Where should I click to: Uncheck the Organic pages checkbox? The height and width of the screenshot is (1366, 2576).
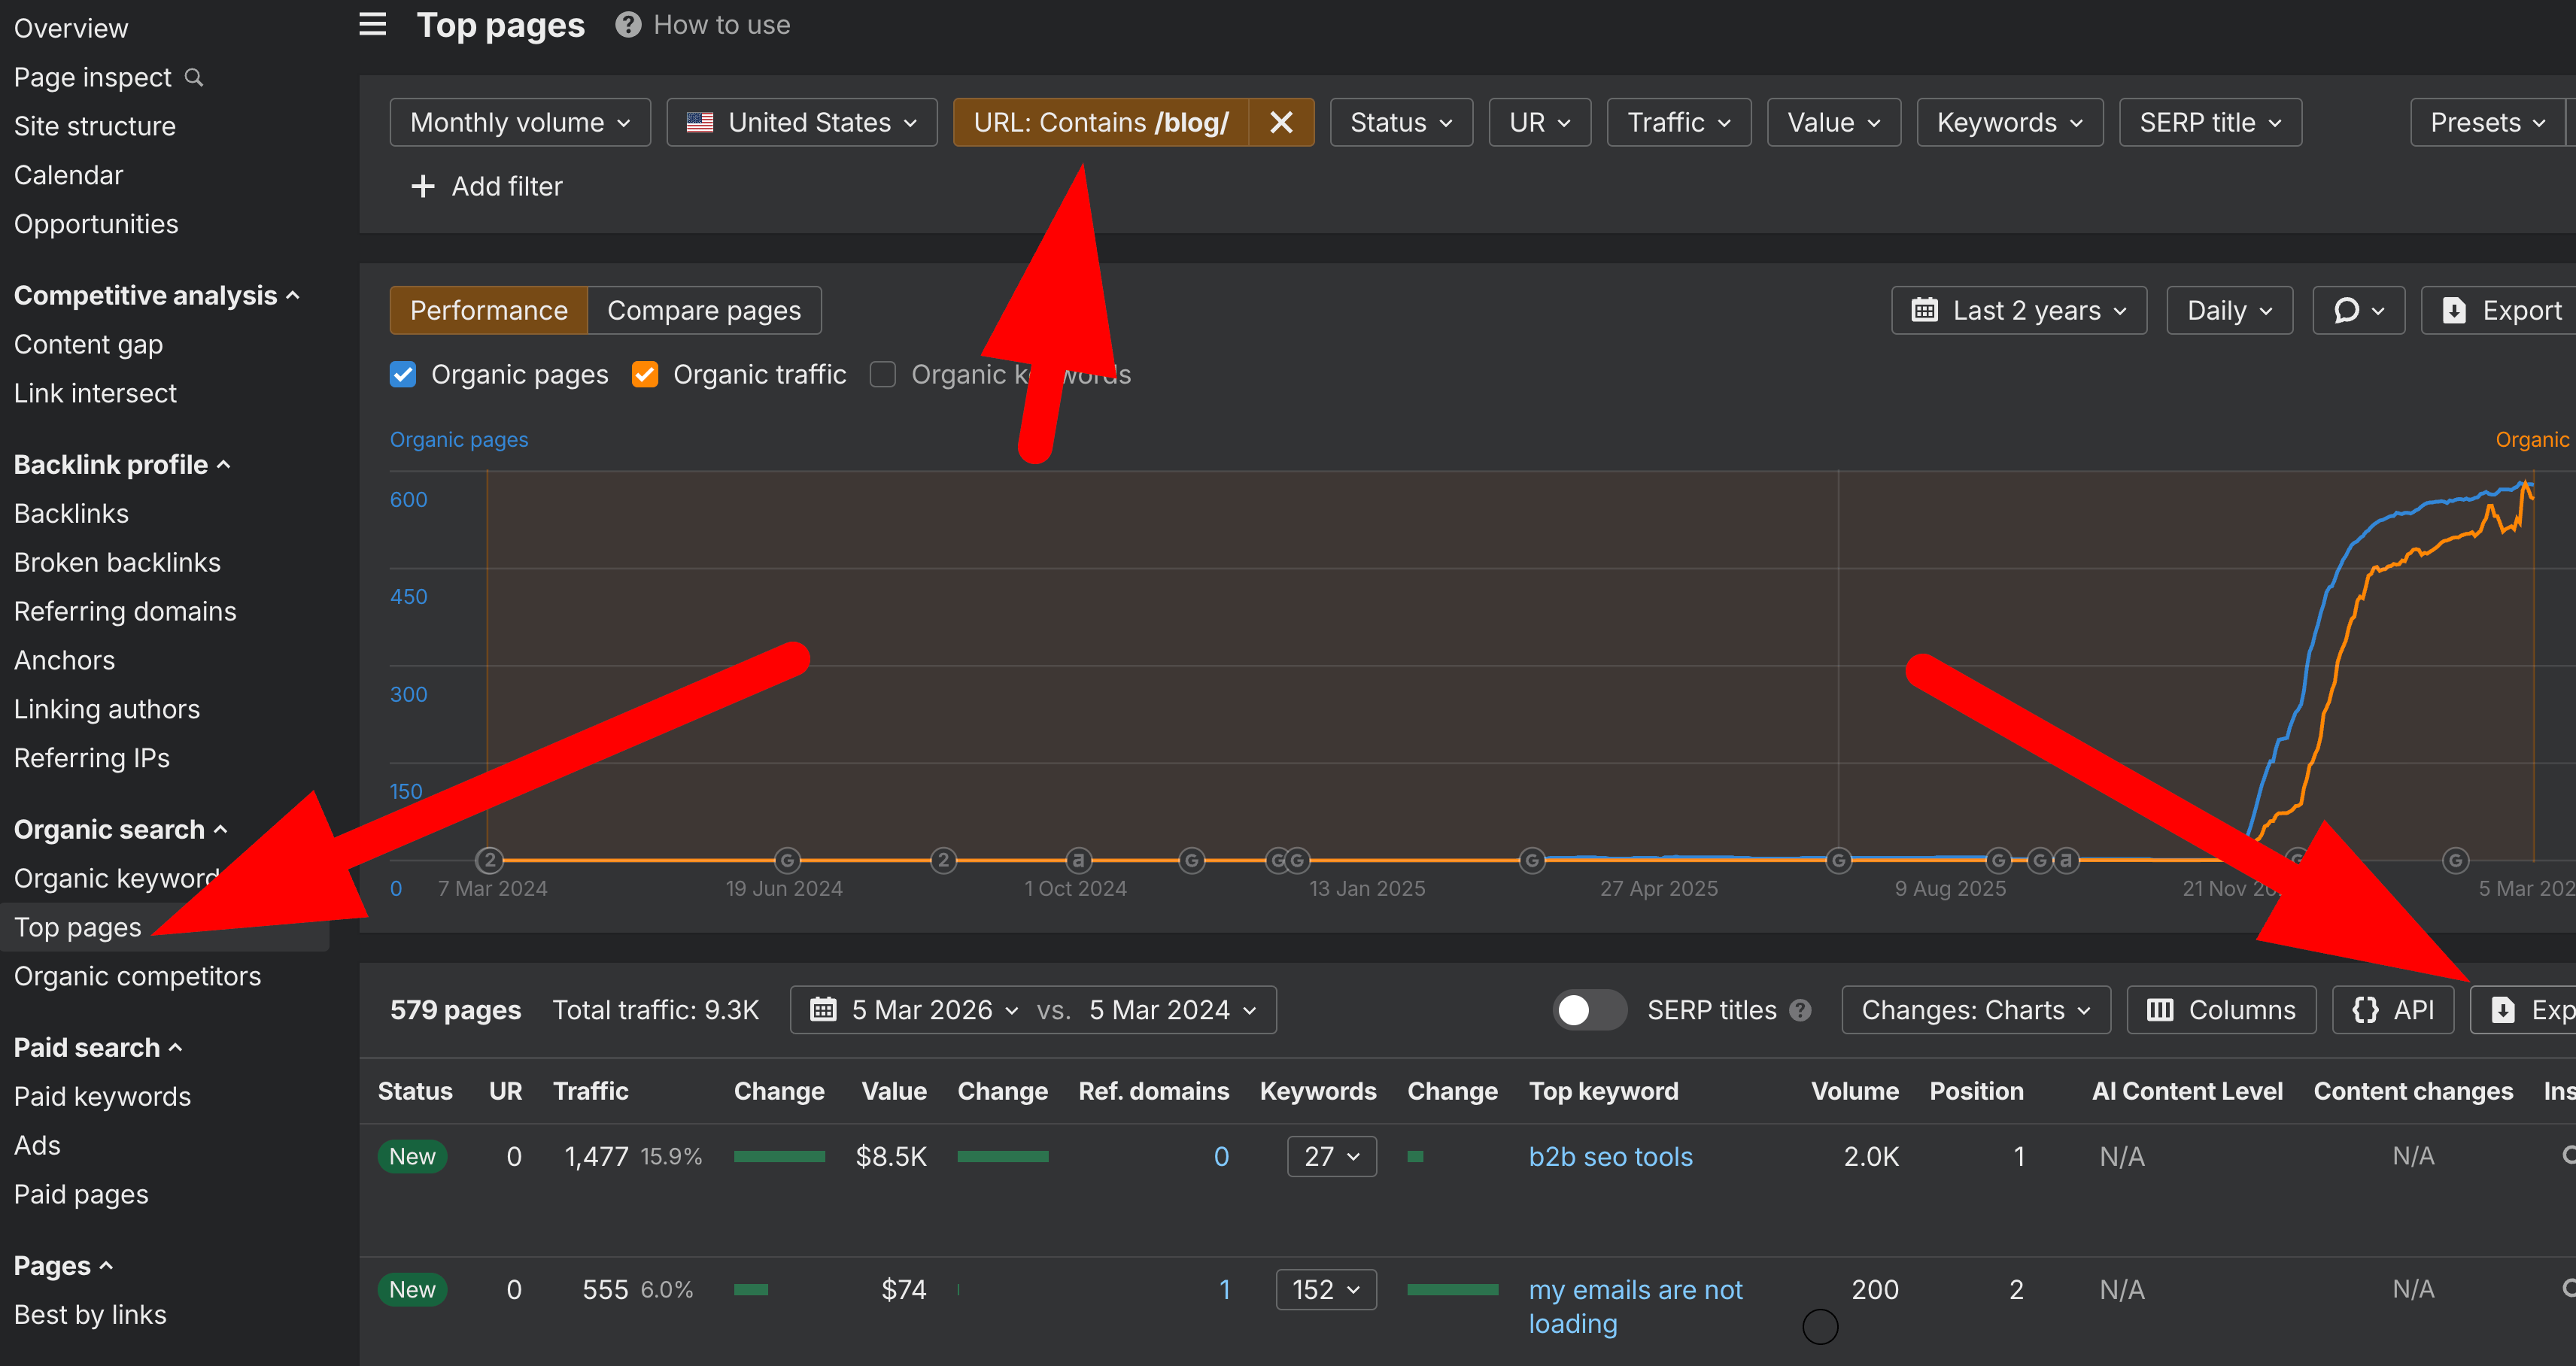(x=403, y=374)
